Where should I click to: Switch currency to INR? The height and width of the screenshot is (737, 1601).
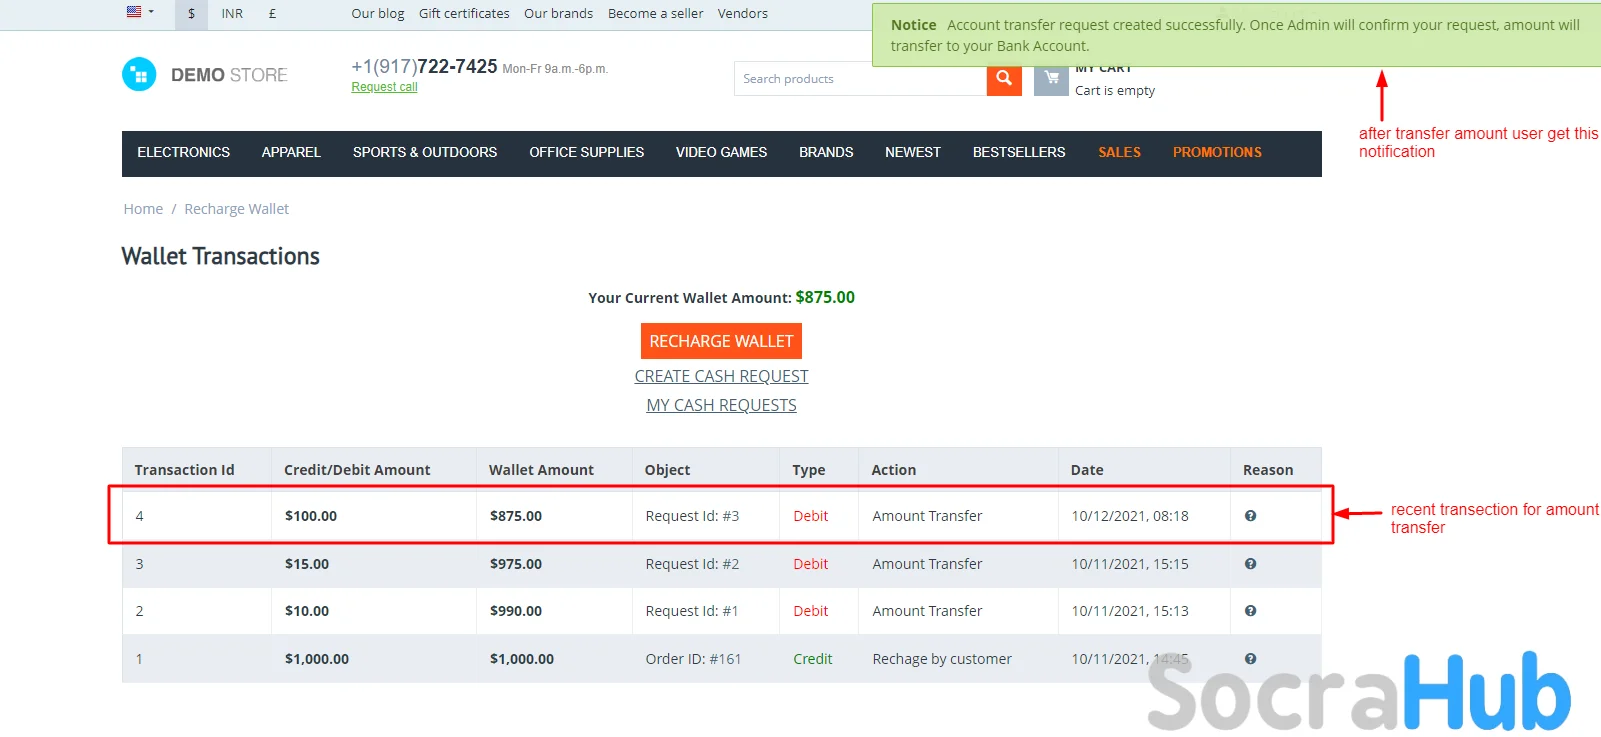(x=232, y=14)
